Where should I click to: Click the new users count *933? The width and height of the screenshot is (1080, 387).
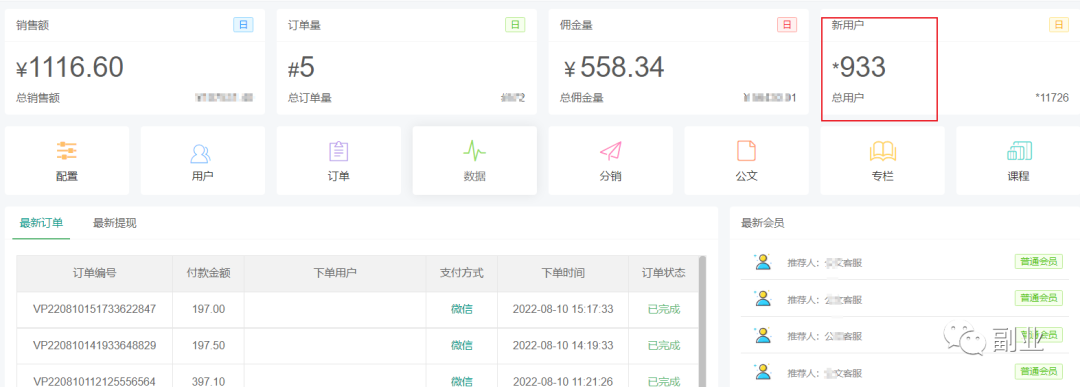pos(859,67)
